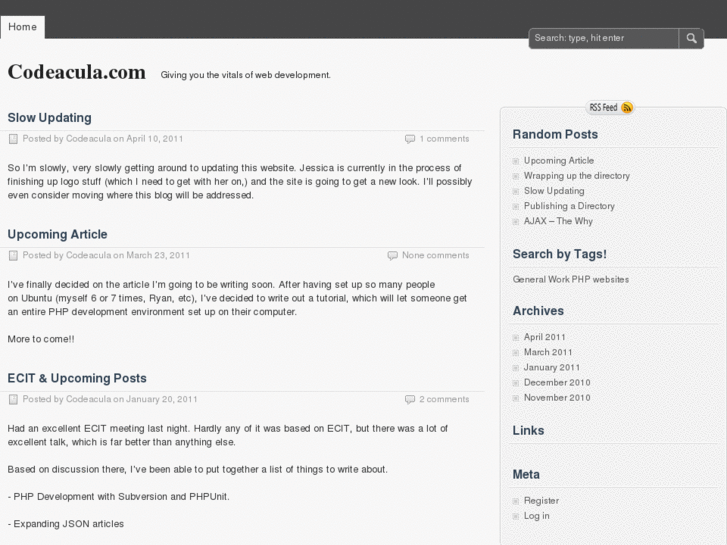View the November 2010 archive

point(557,398)
